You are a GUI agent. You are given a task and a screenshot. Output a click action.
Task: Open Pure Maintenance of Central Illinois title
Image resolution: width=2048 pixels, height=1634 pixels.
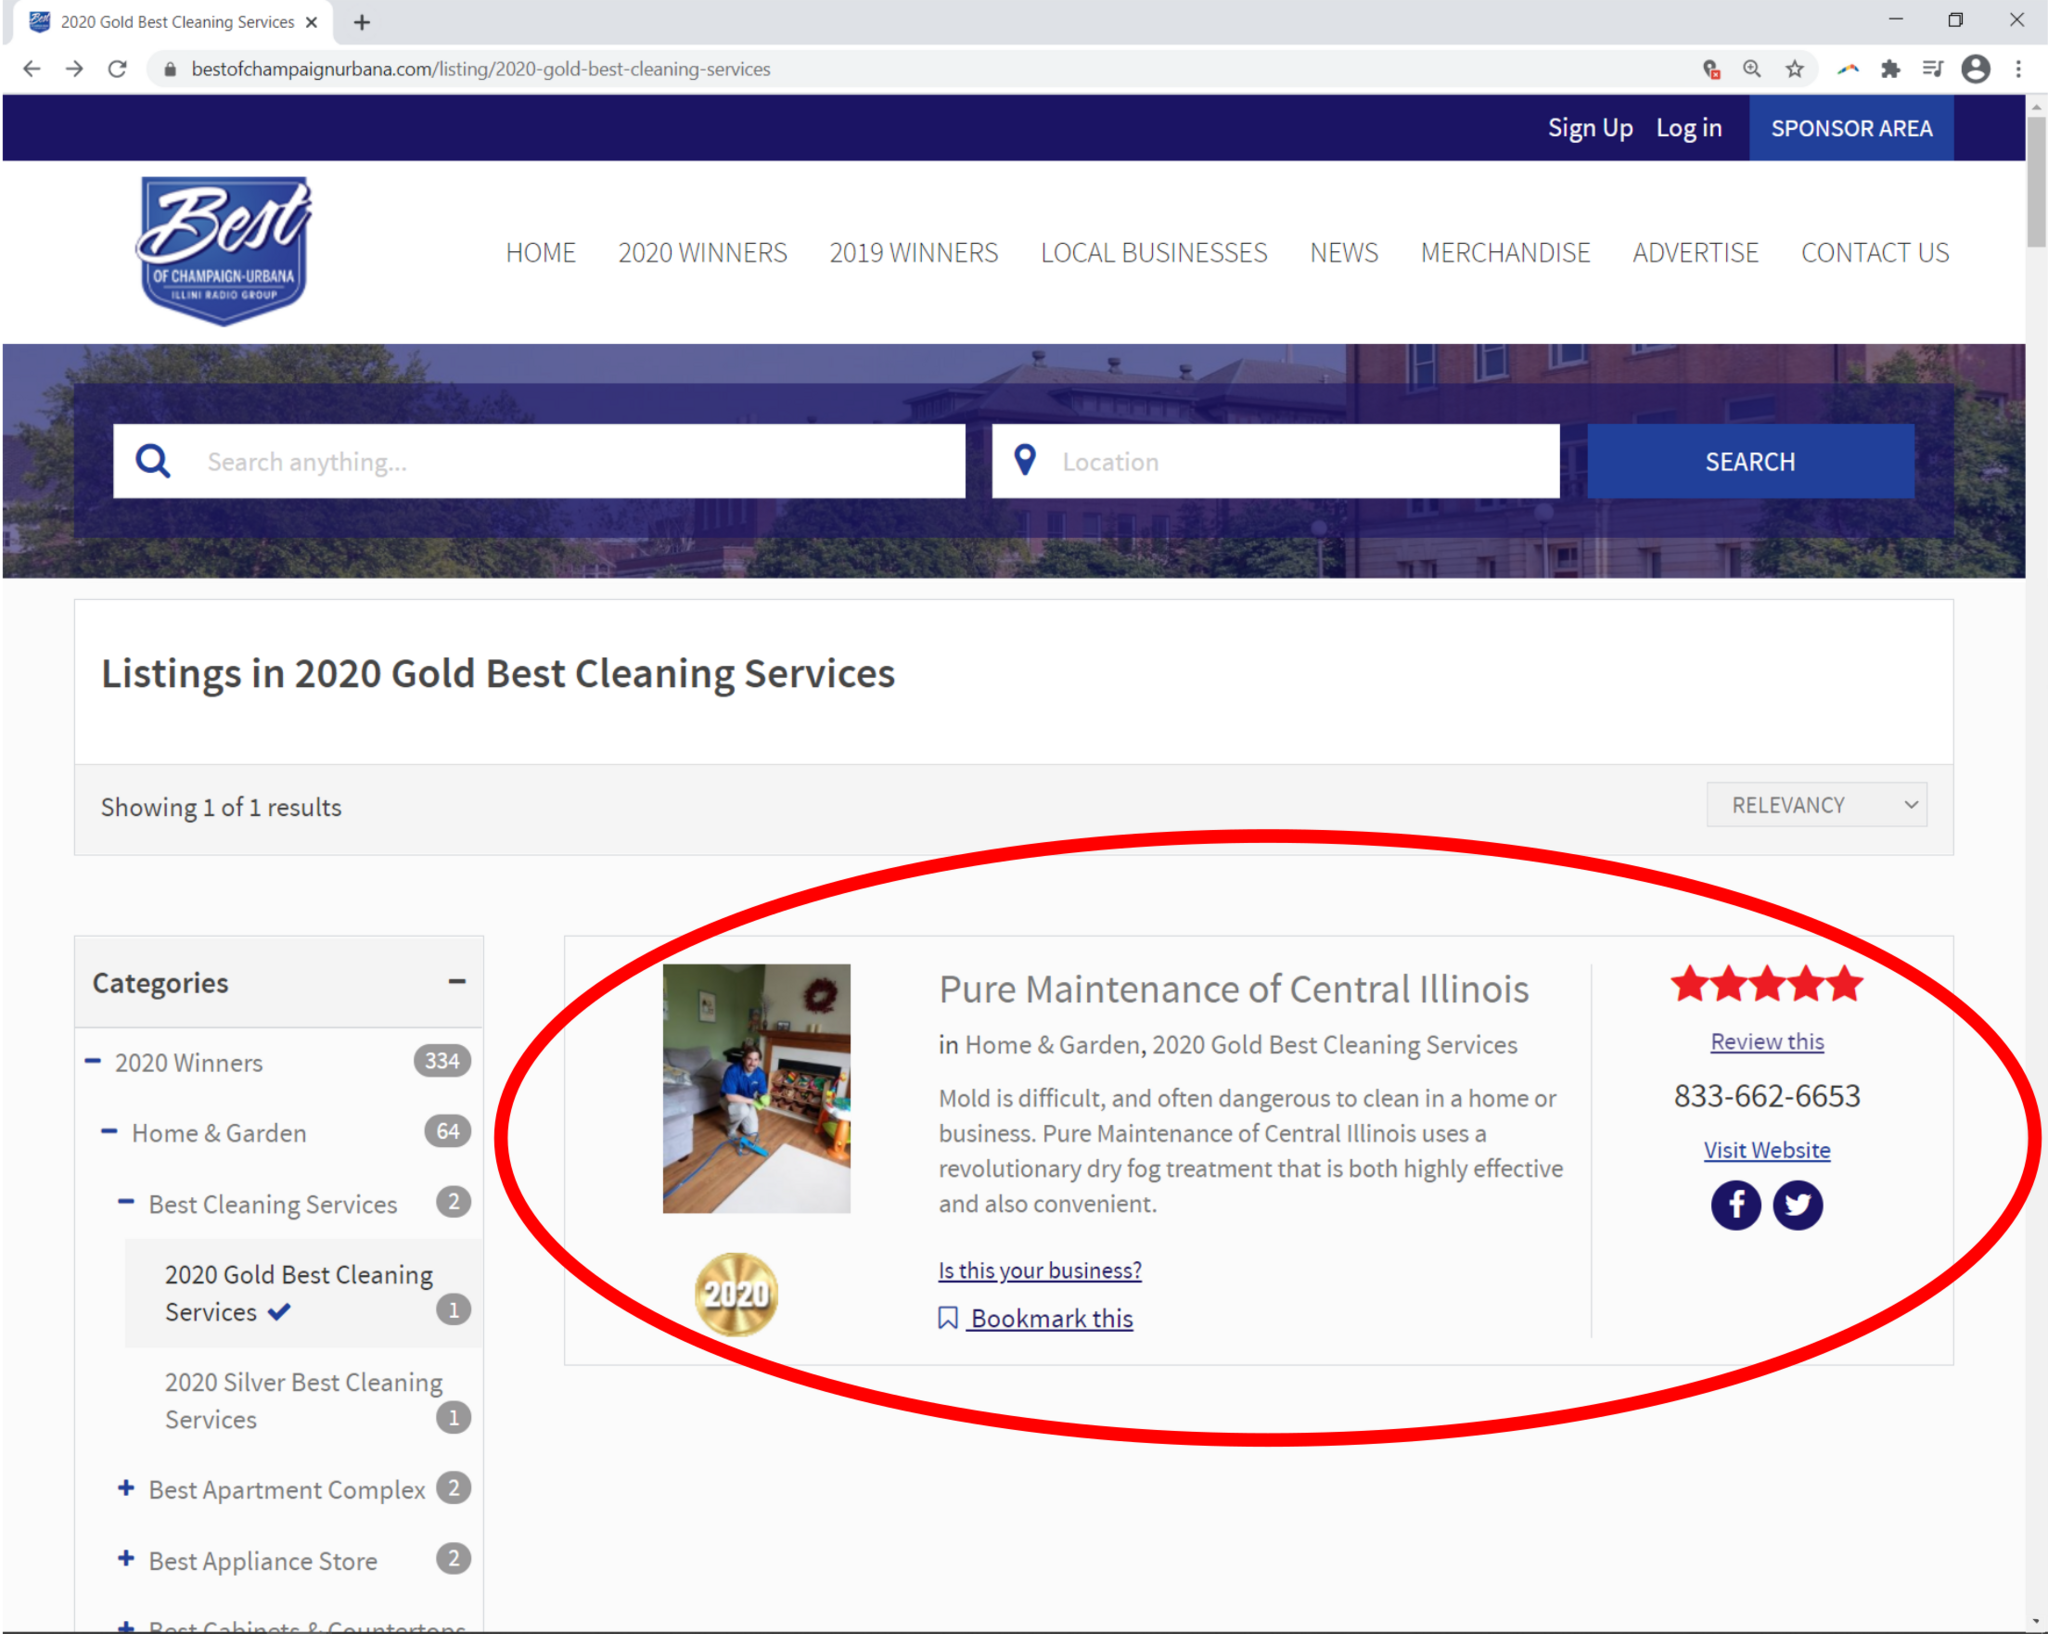pyautogui.click(x=1234, y=989)
